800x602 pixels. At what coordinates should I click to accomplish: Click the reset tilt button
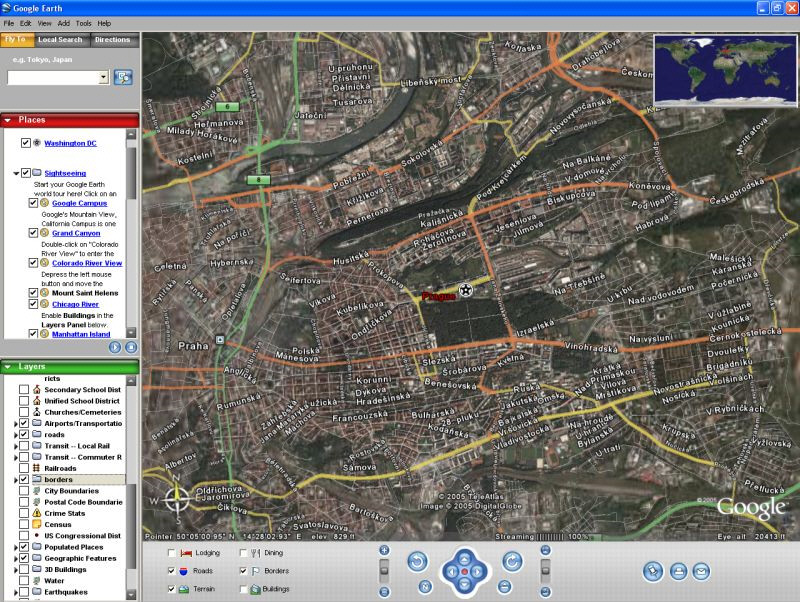click(x=505, y=587)
